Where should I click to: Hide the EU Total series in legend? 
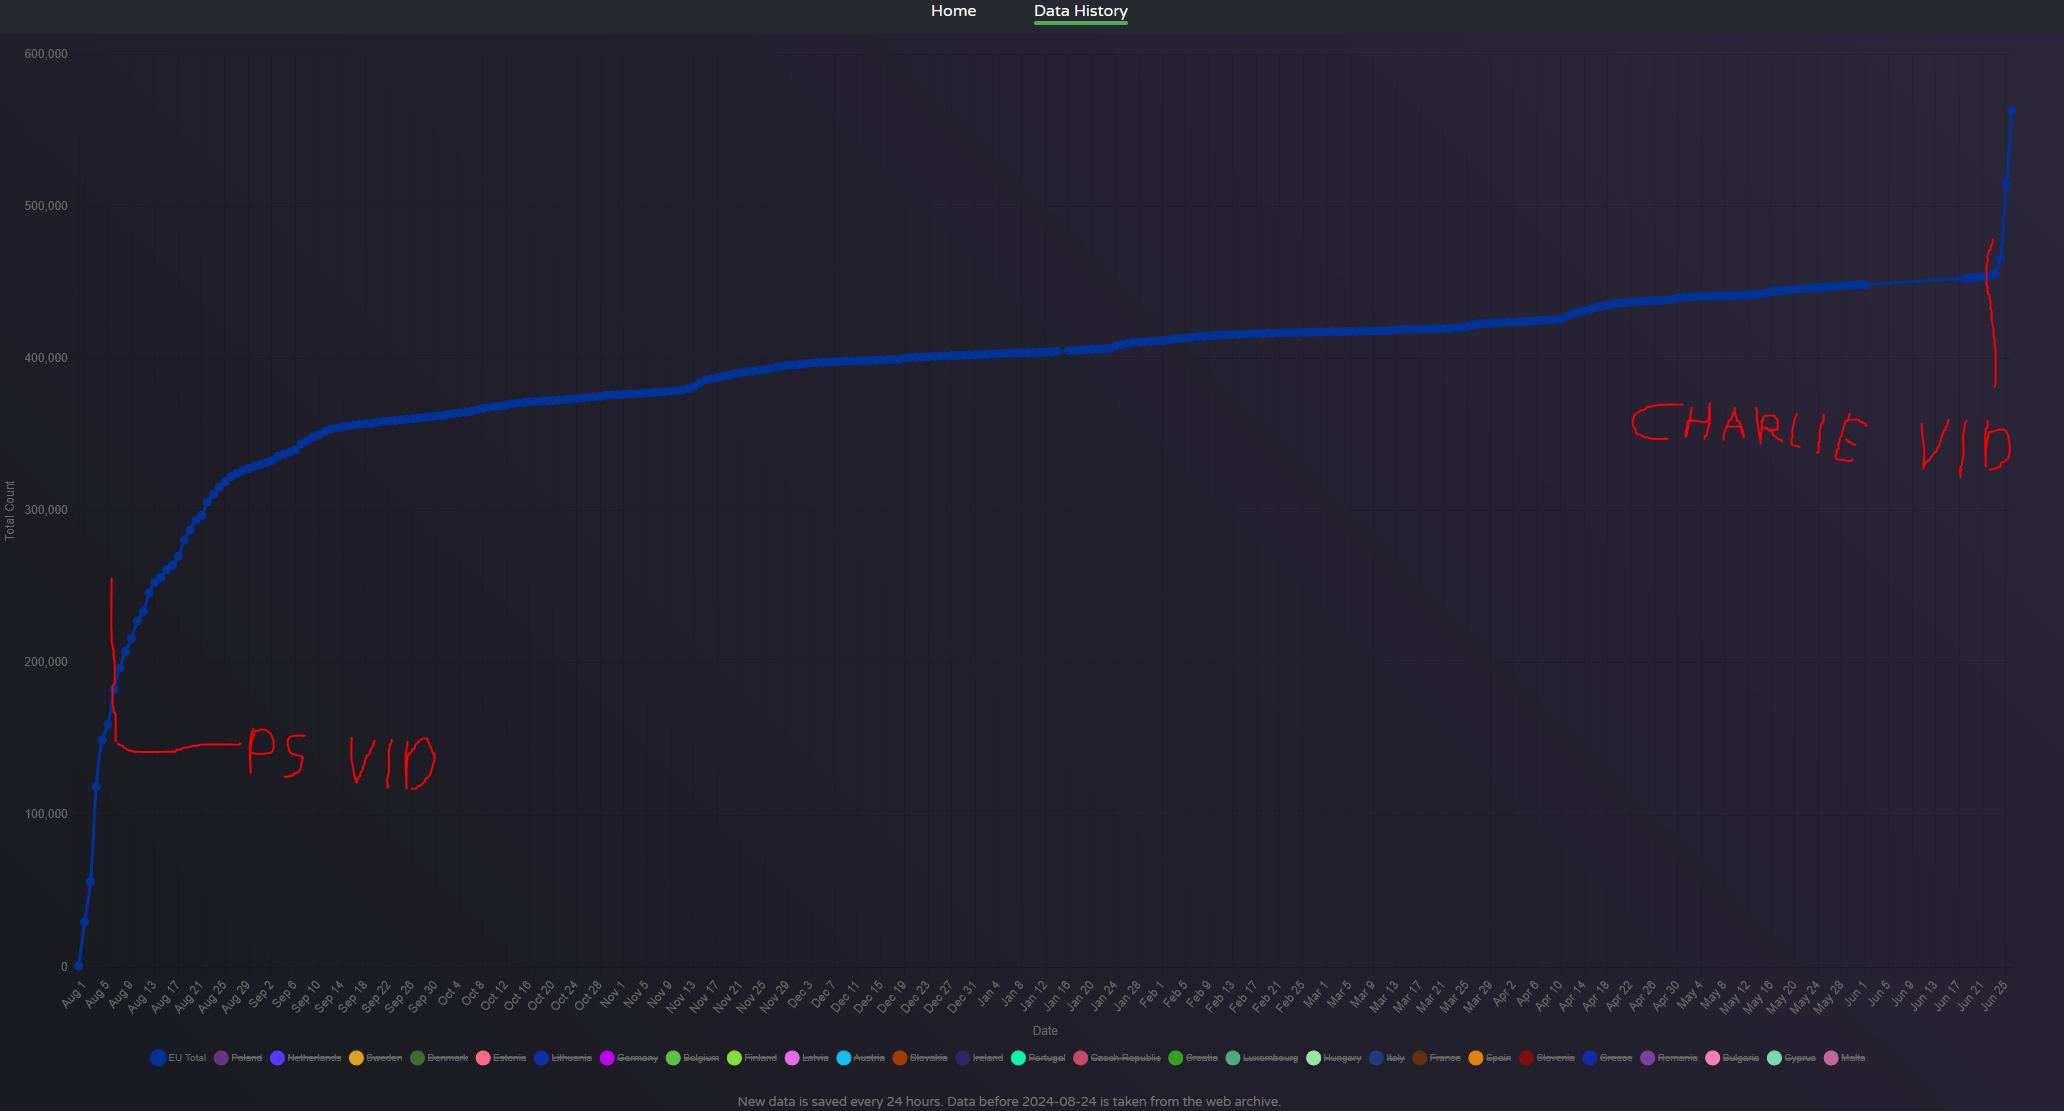tap(178, 1058)
